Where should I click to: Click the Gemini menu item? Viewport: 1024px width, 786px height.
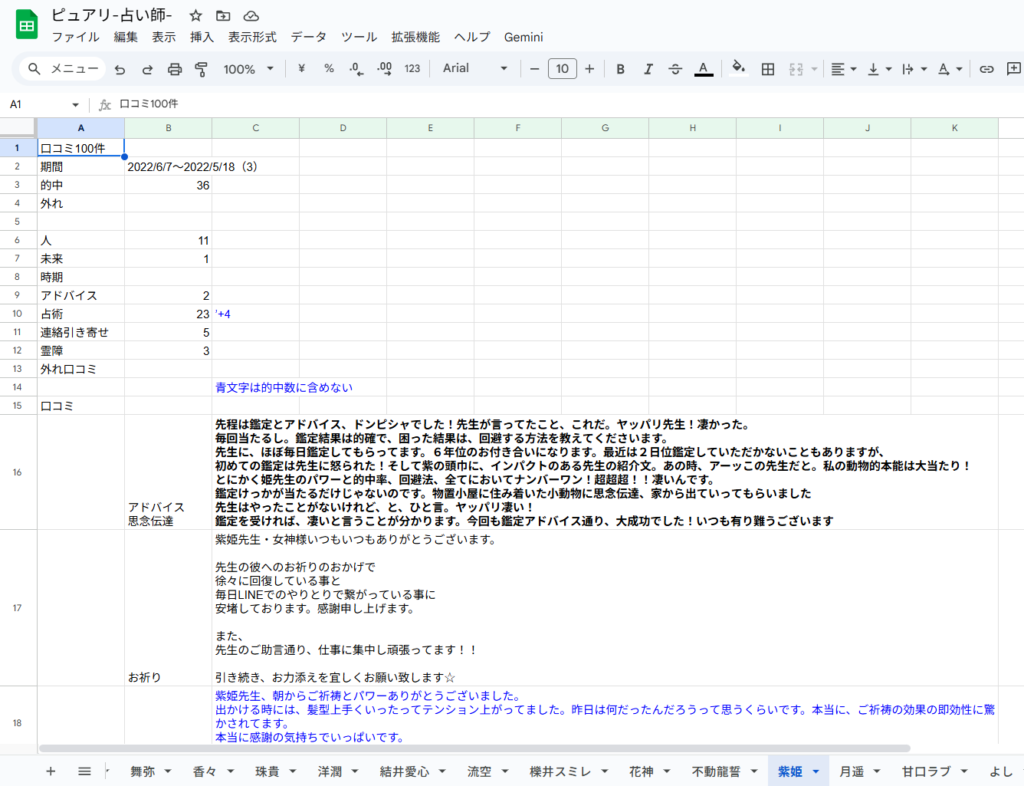(523, 37)
